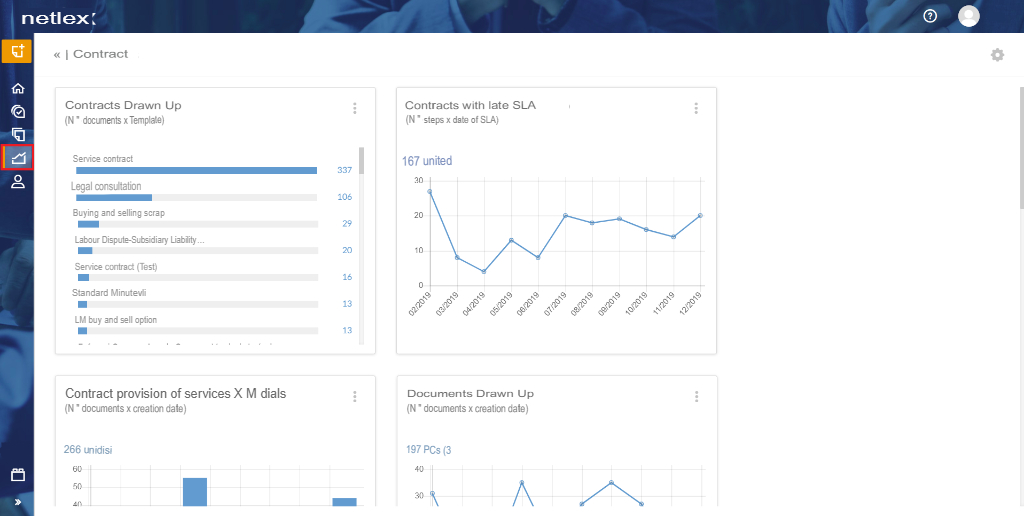Select the dashboard chart sidebar icon

pos(18,157)
